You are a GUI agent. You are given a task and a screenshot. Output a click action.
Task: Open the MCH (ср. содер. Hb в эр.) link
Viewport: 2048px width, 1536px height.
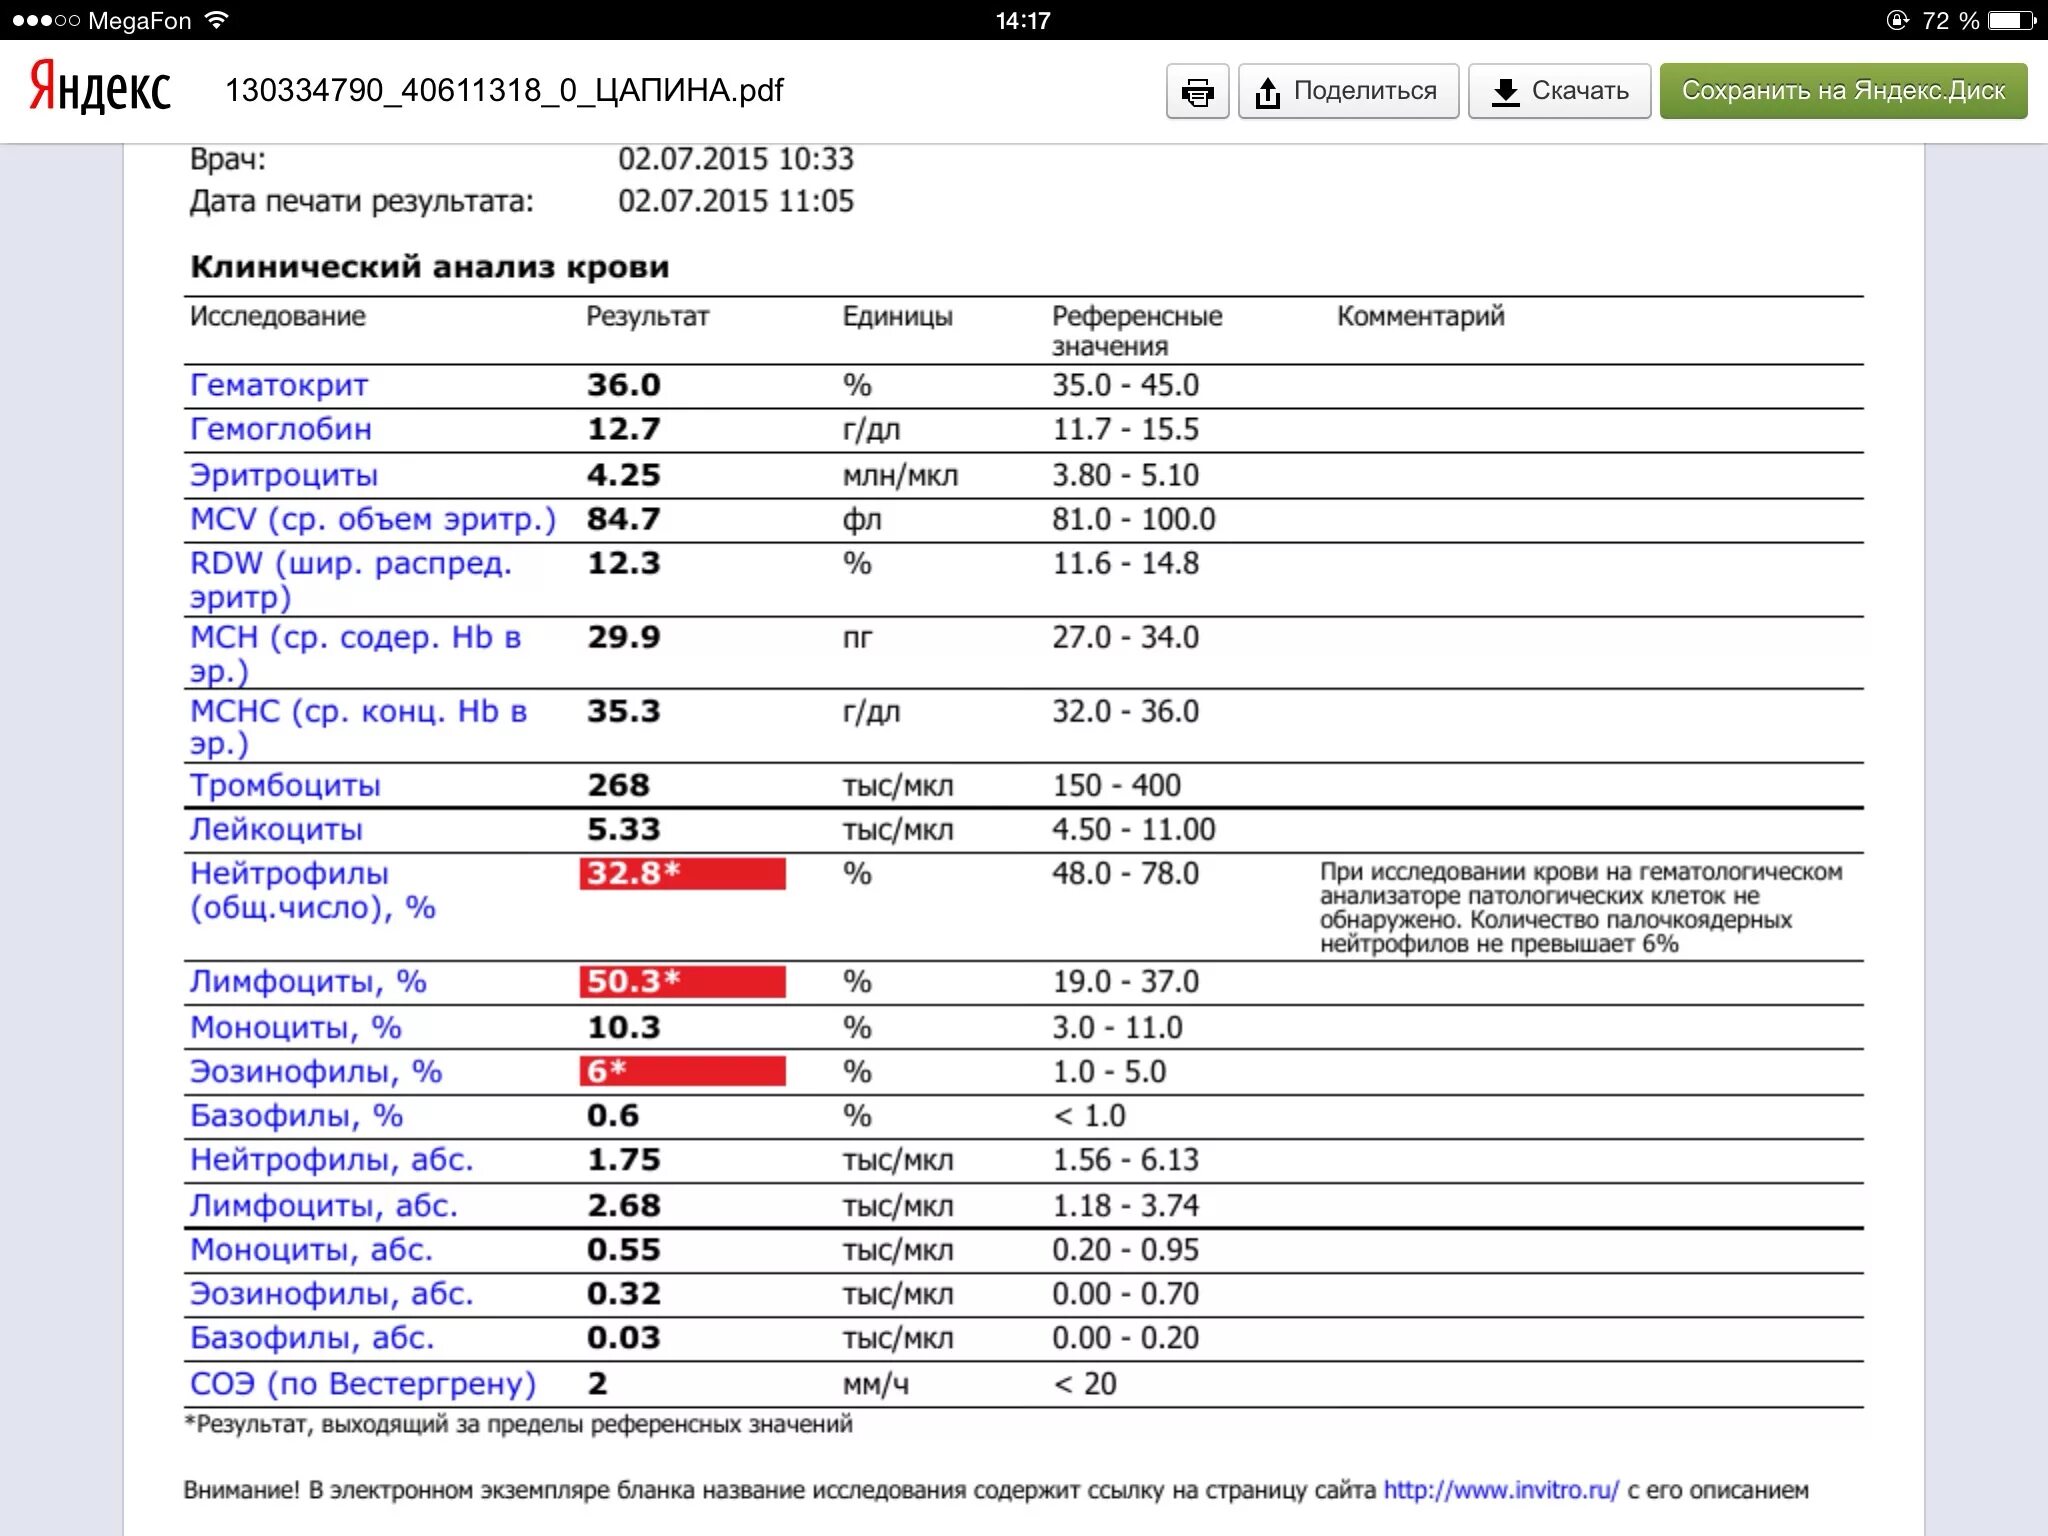355,654
